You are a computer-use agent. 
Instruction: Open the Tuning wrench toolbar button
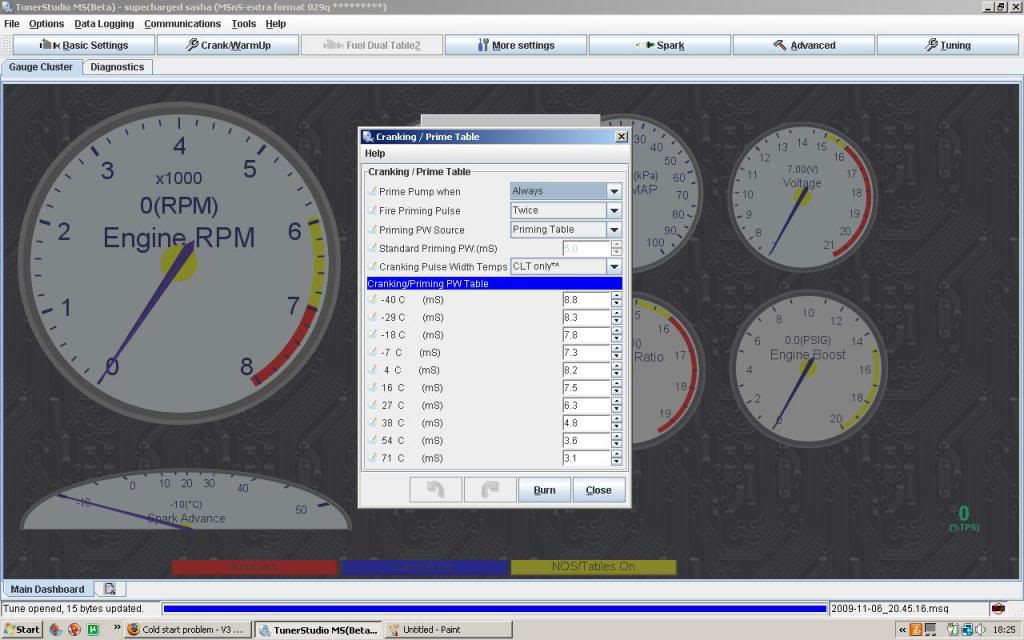(946, 45)
